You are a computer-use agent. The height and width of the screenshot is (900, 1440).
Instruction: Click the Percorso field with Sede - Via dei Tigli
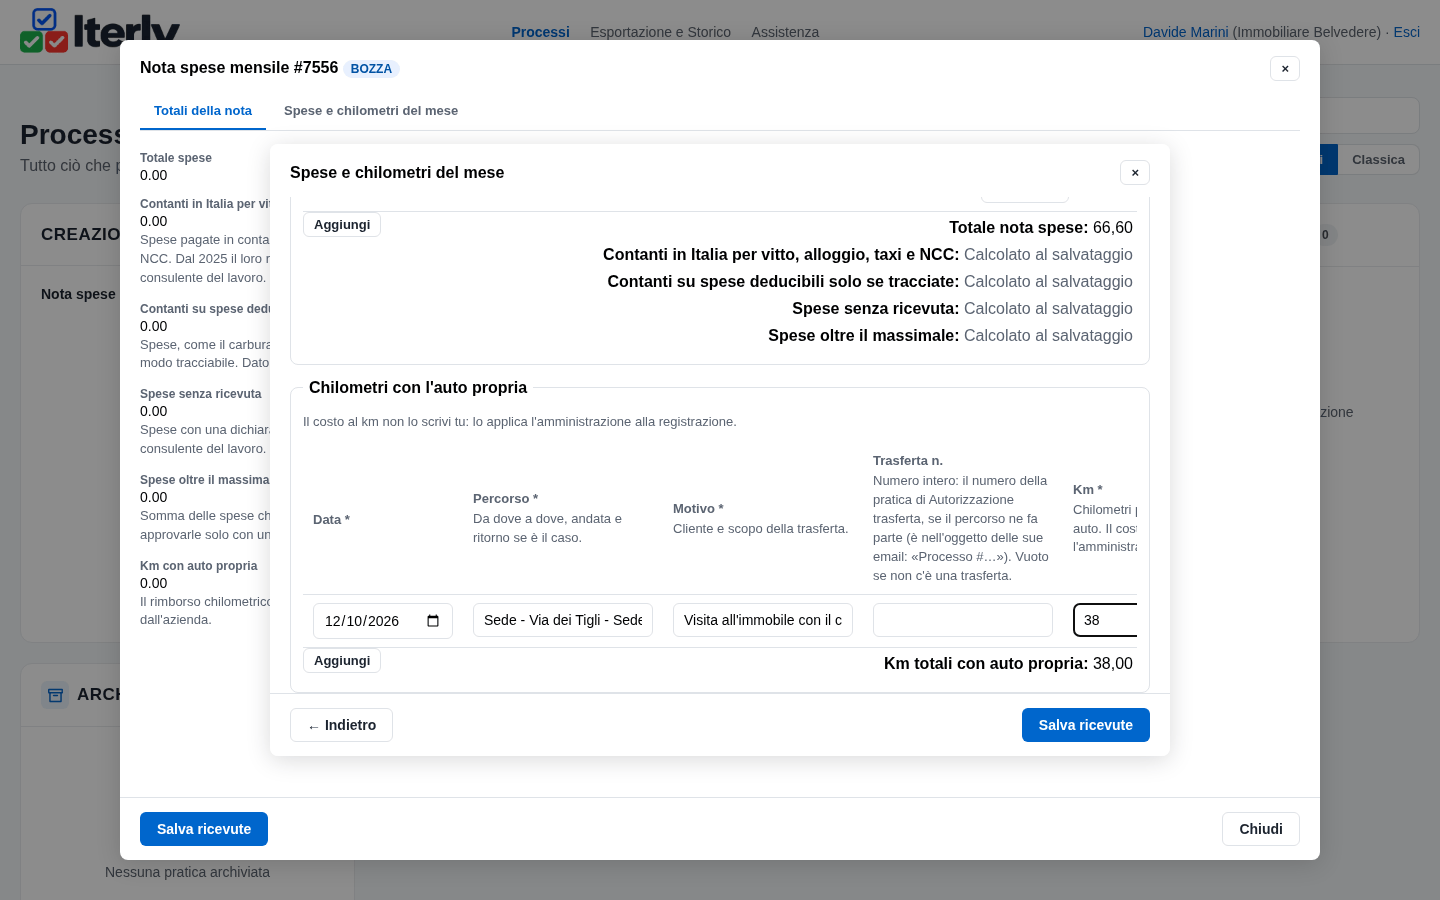point(563,620)
